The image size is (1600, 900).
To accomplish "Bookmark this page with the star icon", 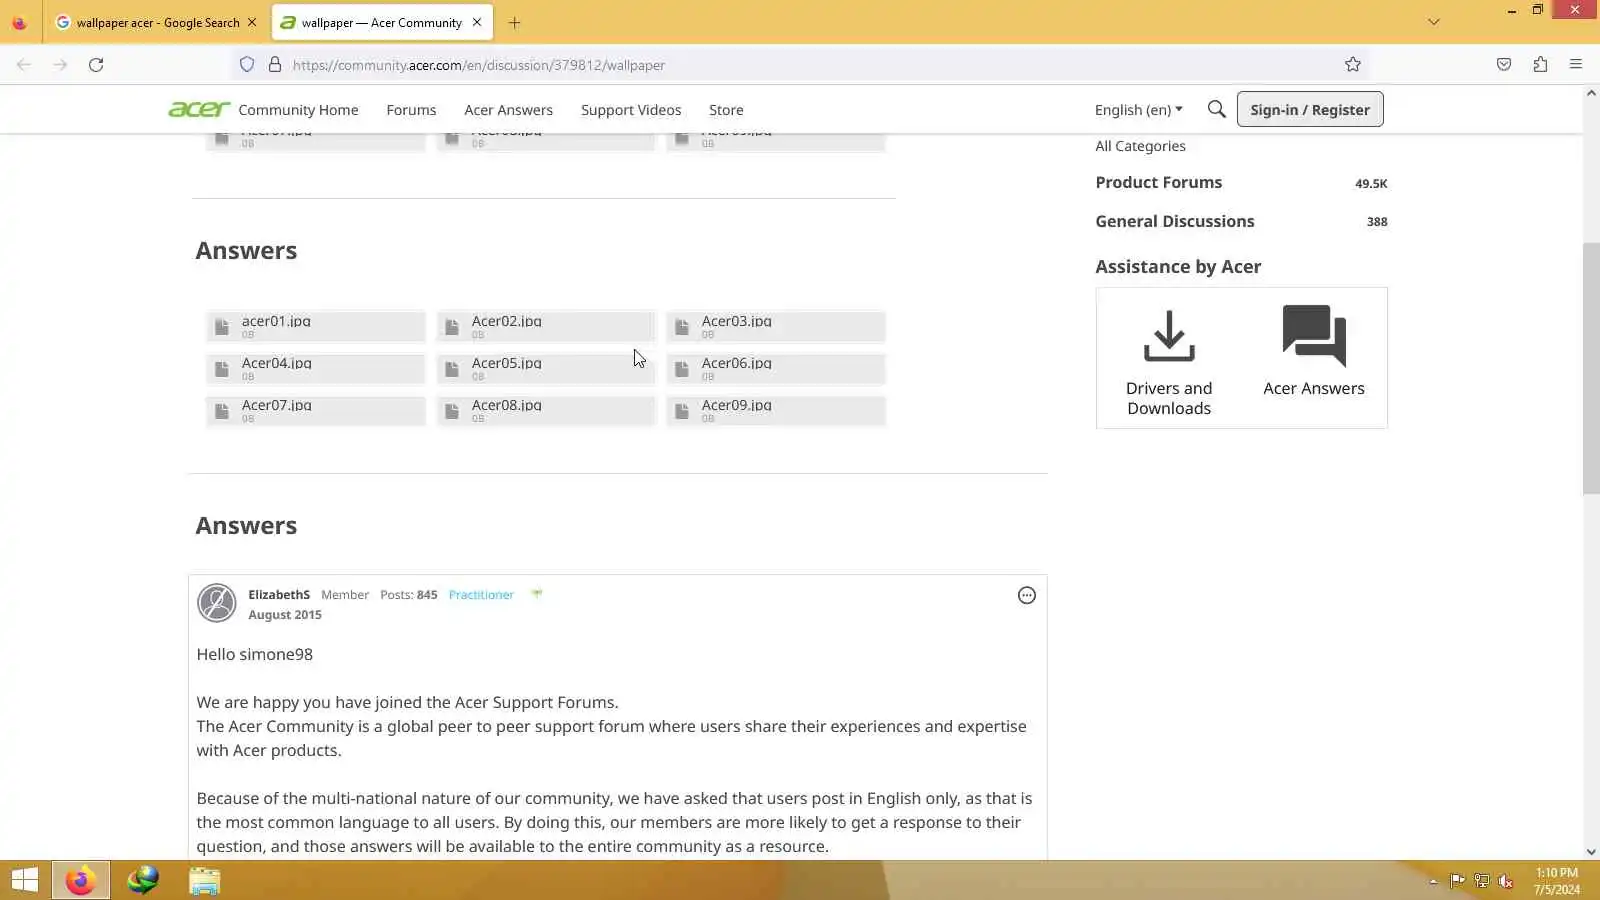I will [1353, 65].
